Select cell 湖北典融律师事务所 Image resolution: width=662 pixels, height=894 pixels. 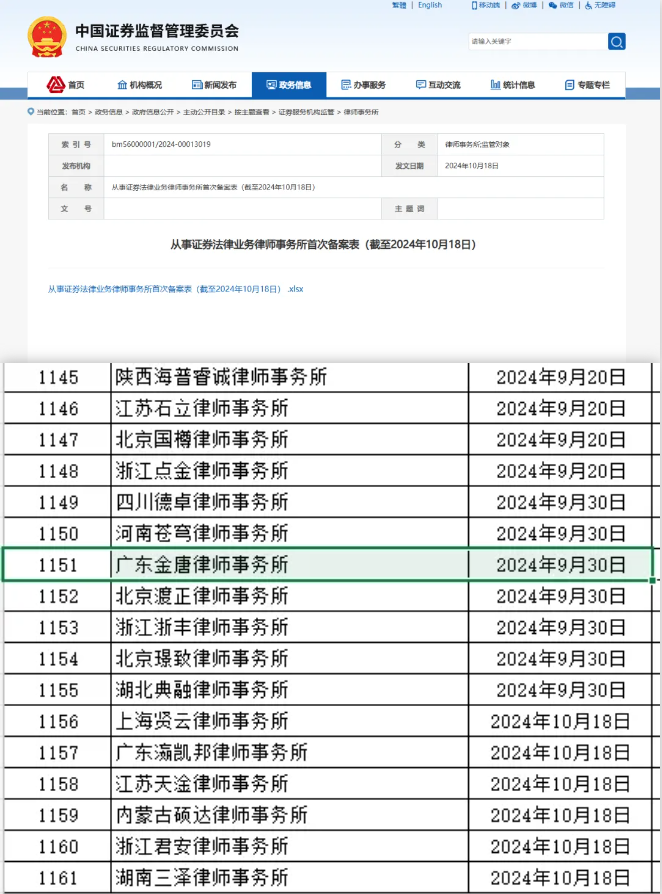pyautogui.click(x=290, y=690)
